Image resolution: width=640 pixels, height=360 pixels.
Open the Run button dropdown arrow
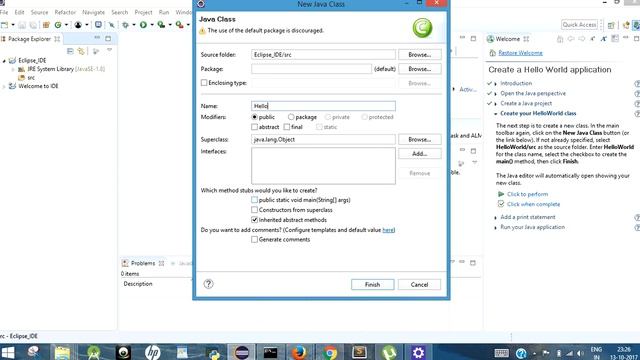coord(152,25)
